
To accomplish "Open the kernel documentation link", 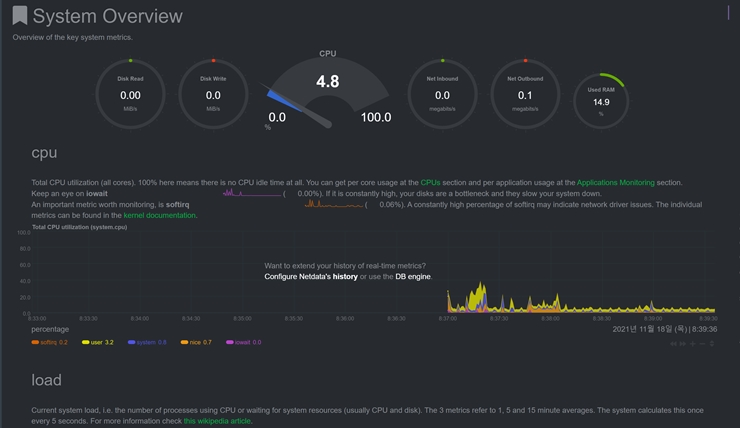I will click(x=160, y=215).
